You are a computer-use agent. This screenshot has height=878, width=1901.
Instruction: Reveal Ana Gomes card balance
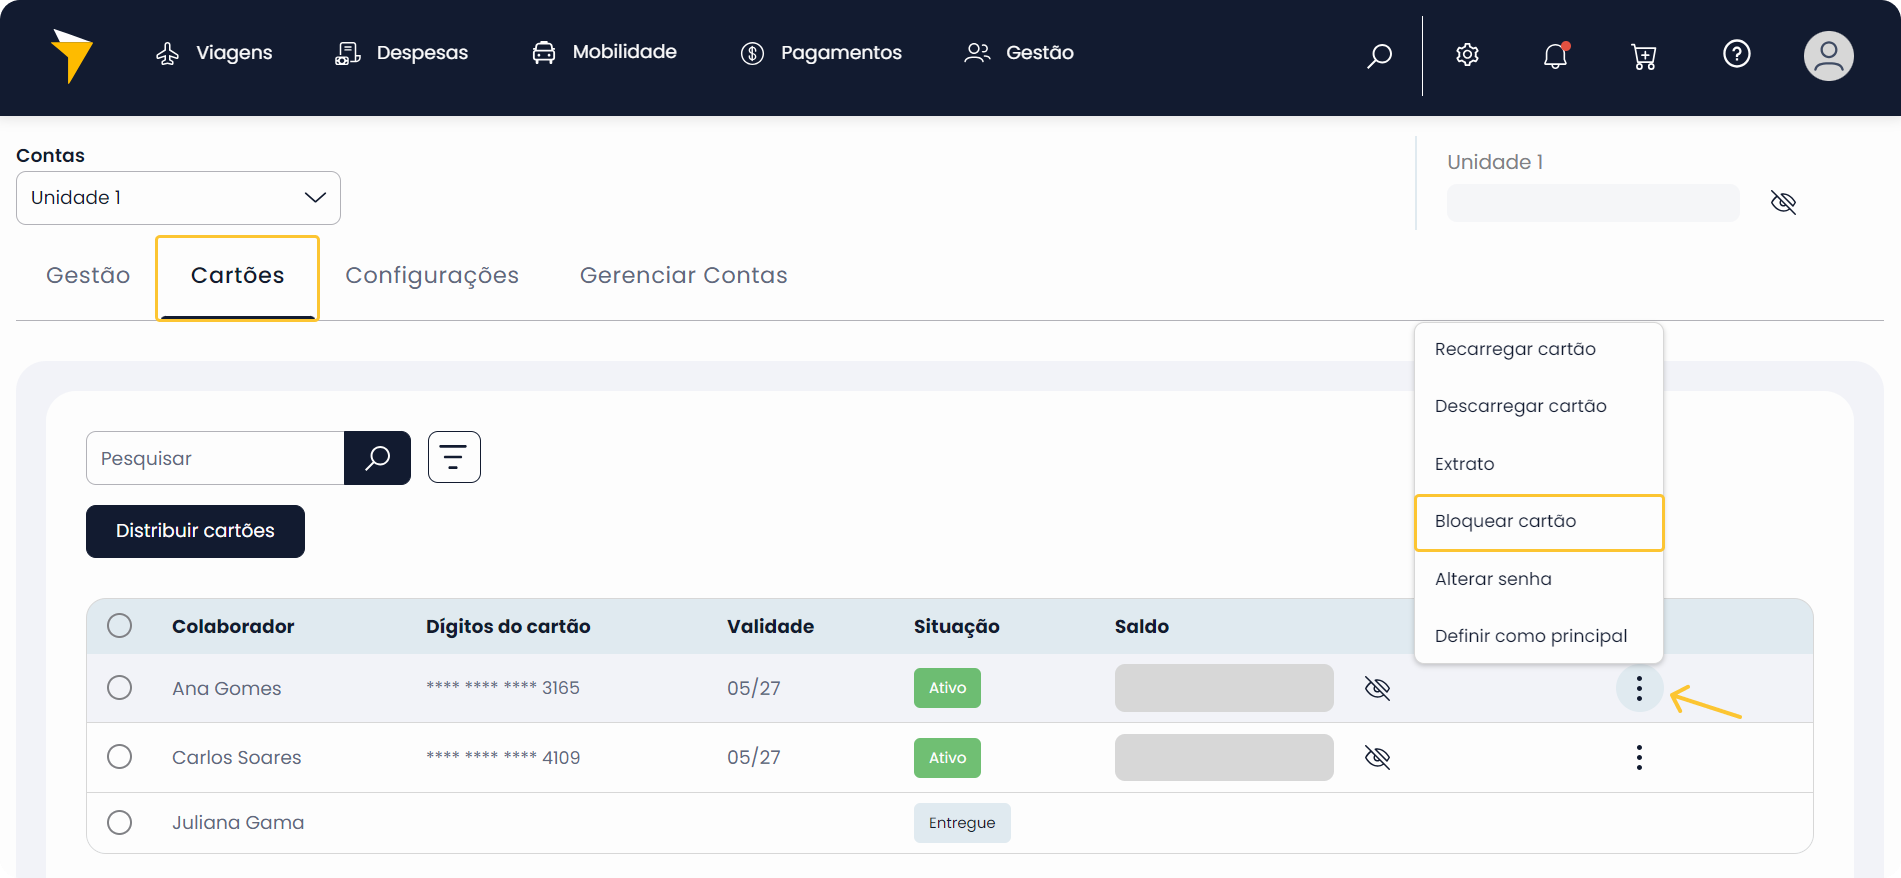click(x=1377, y=688)
